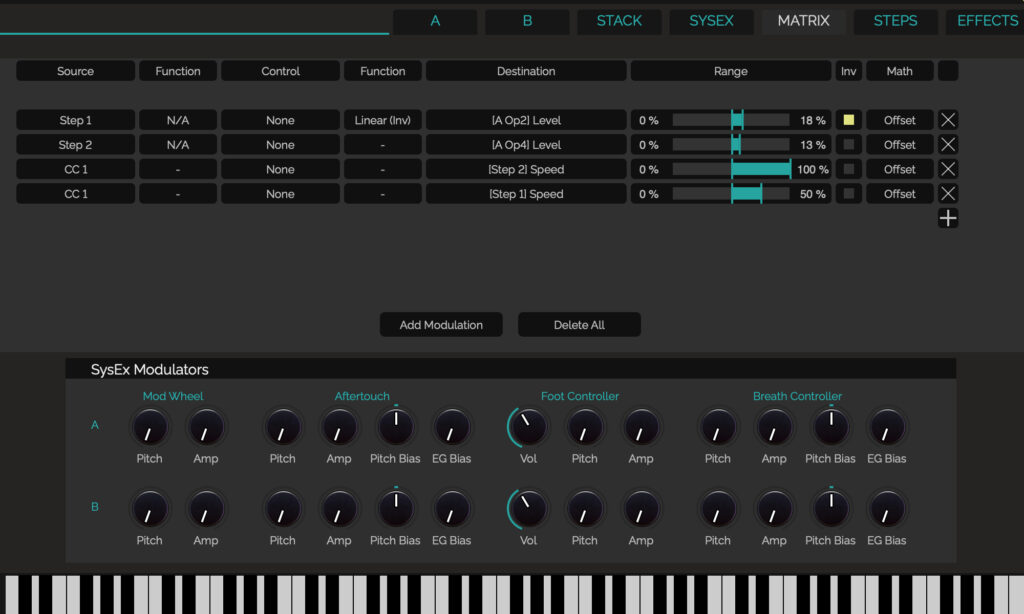Click the Delete All button
The width and height of the screenshot is (1024, 614).
point(579,325)
